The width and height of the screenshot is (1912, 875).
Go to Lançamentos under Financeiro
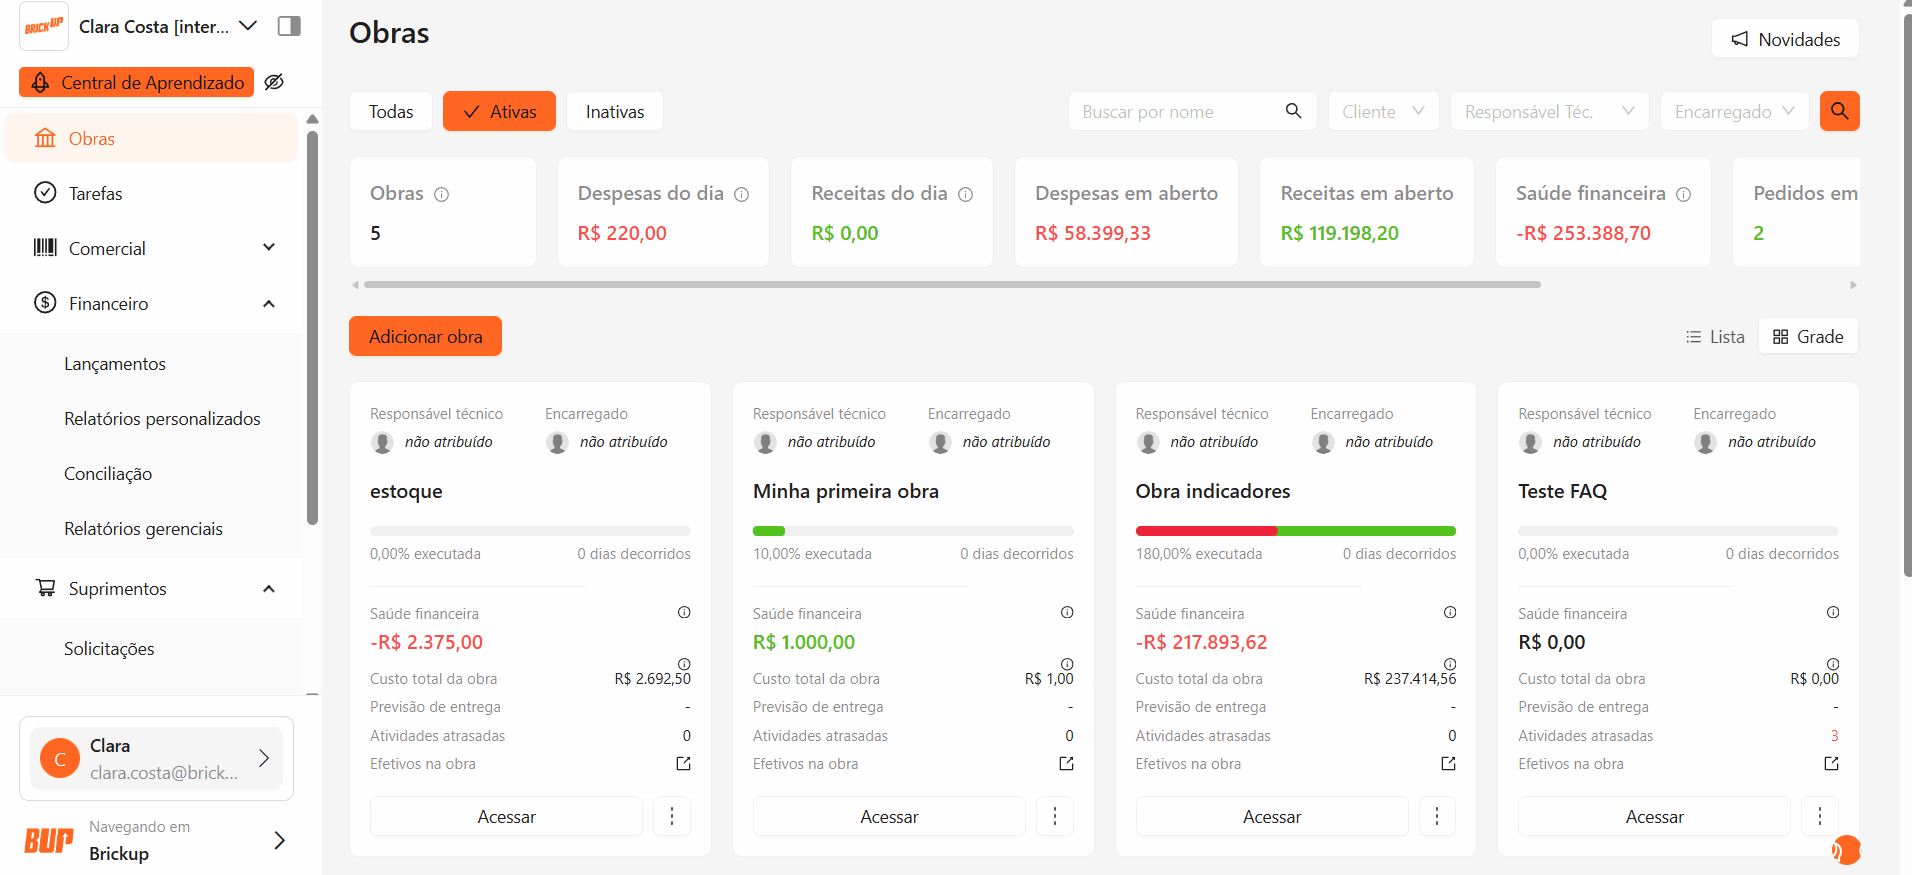coord(115,364)
